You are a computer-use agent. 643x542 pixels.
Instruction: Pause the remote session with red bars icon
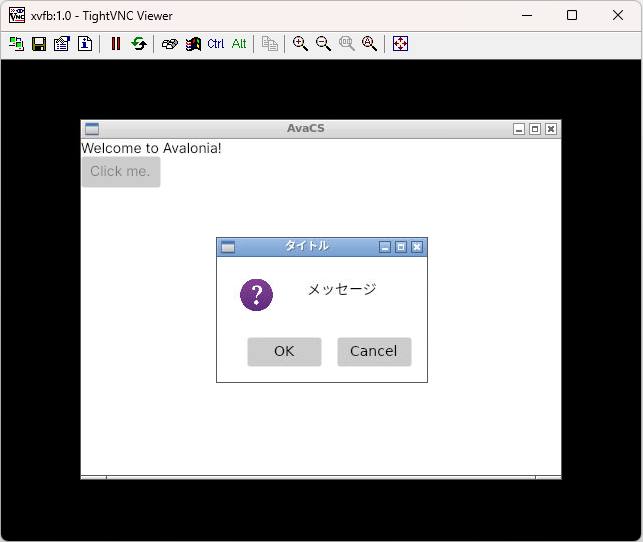click(x=116, y=44)
